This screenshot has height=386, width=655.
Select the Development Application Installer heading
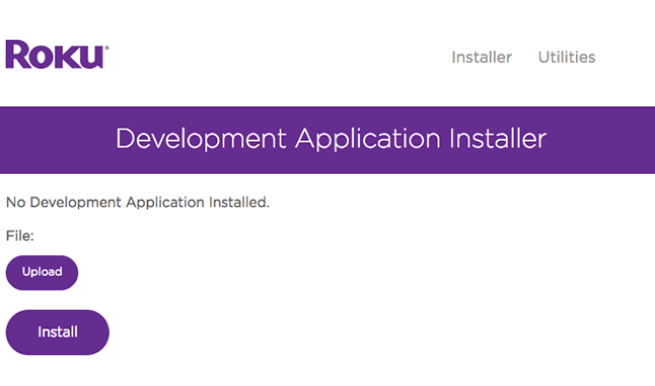point(331,139)
